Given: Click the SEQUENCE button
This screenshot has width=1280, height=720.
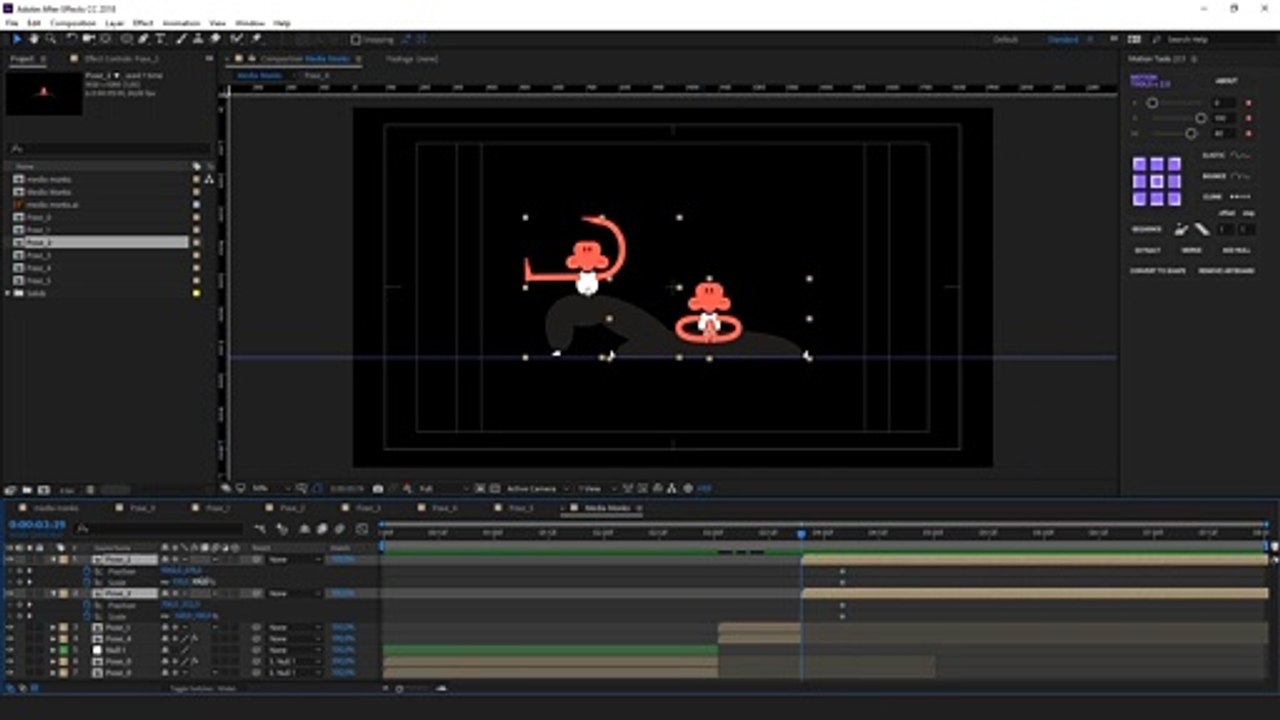Looking at the screenshot, I should pos(1147,229).
